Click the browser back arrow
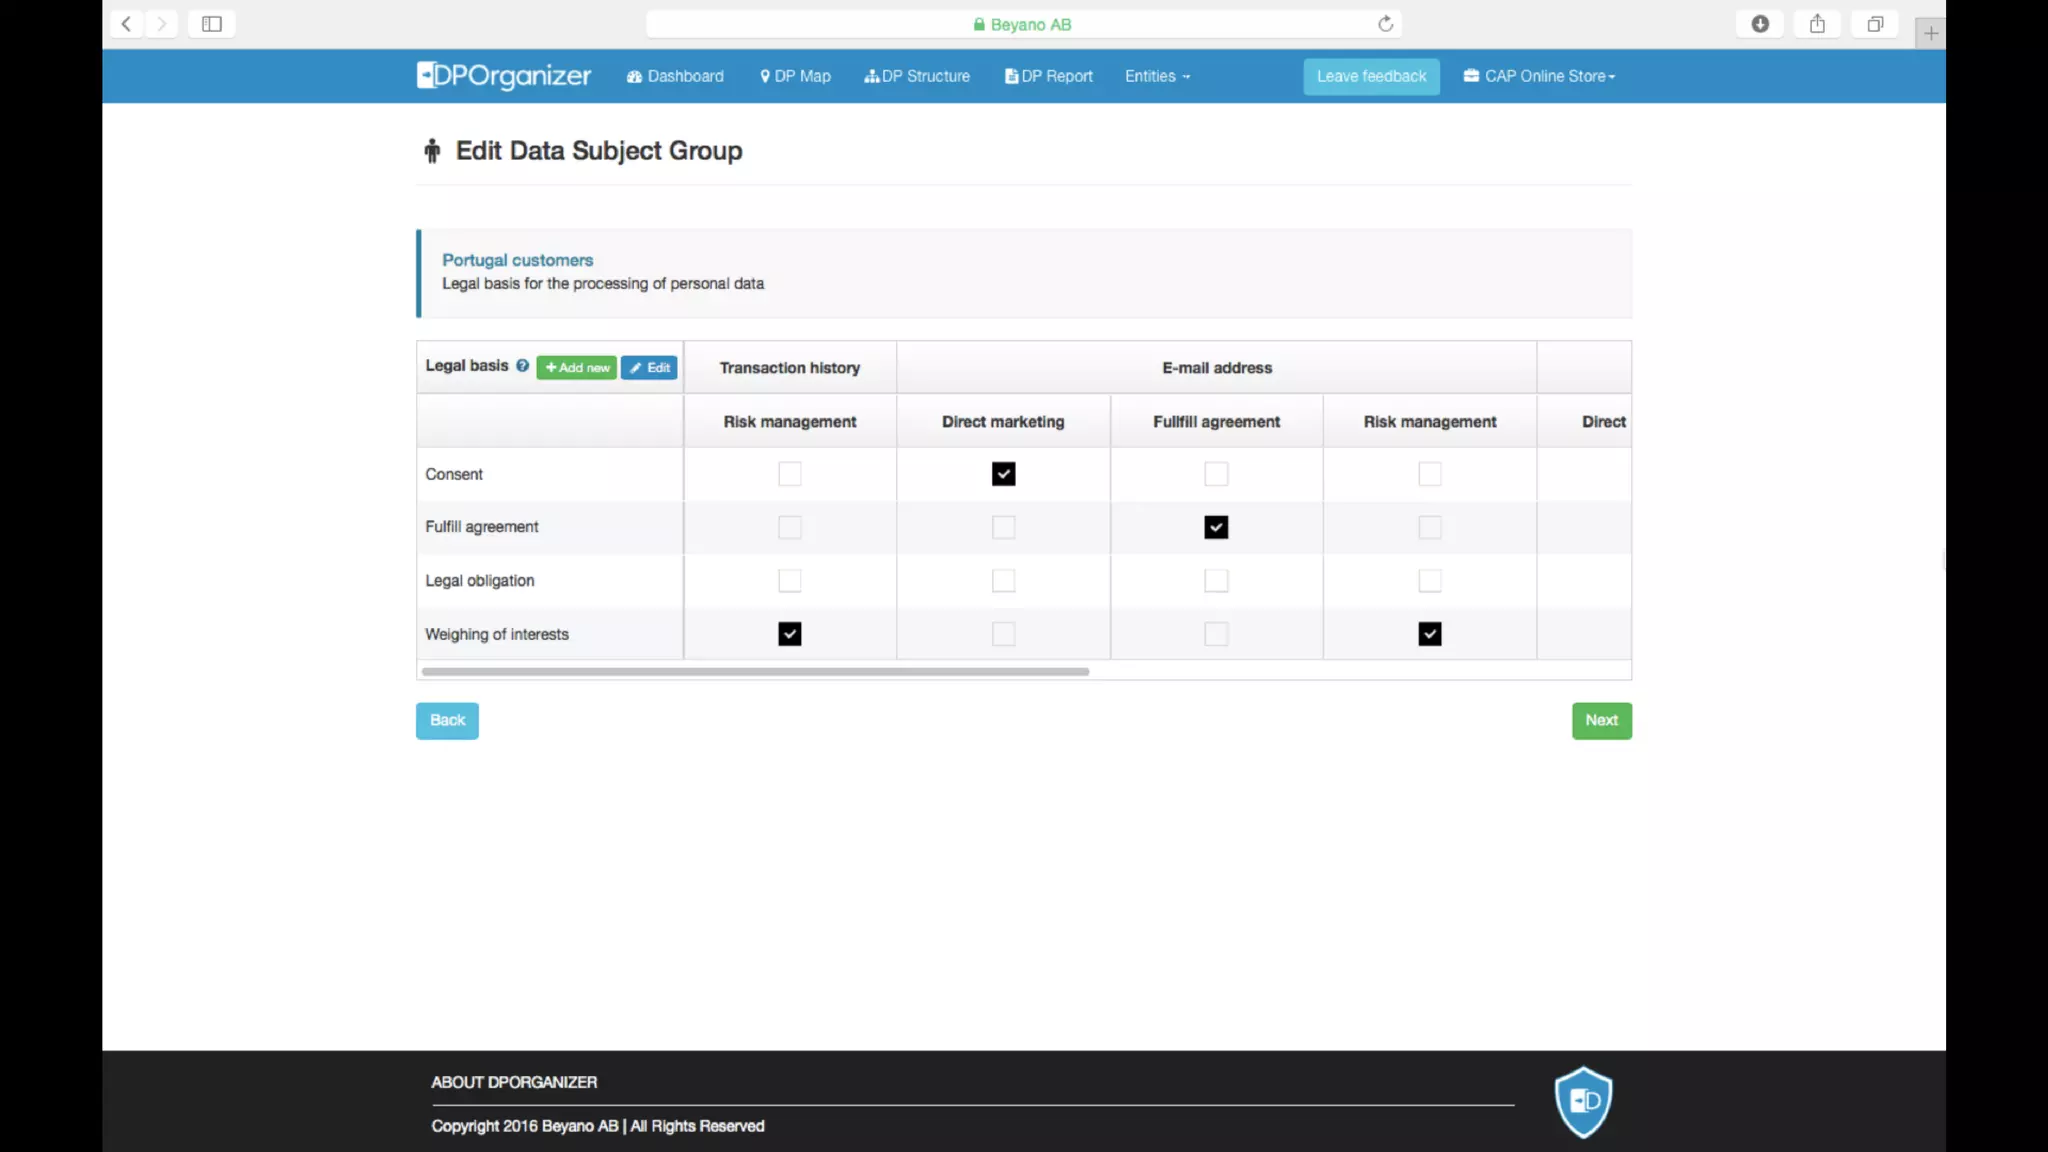This screenshot has width=2048, height=1152. coord(126,24)
